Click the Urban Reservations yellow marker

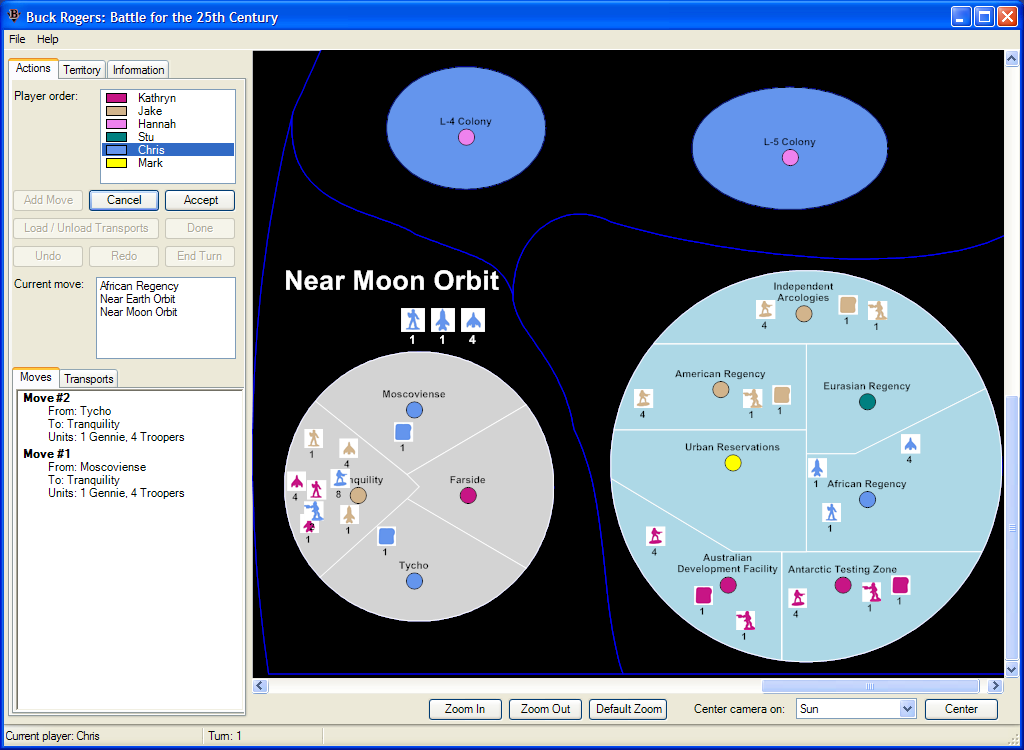point(733,463)
